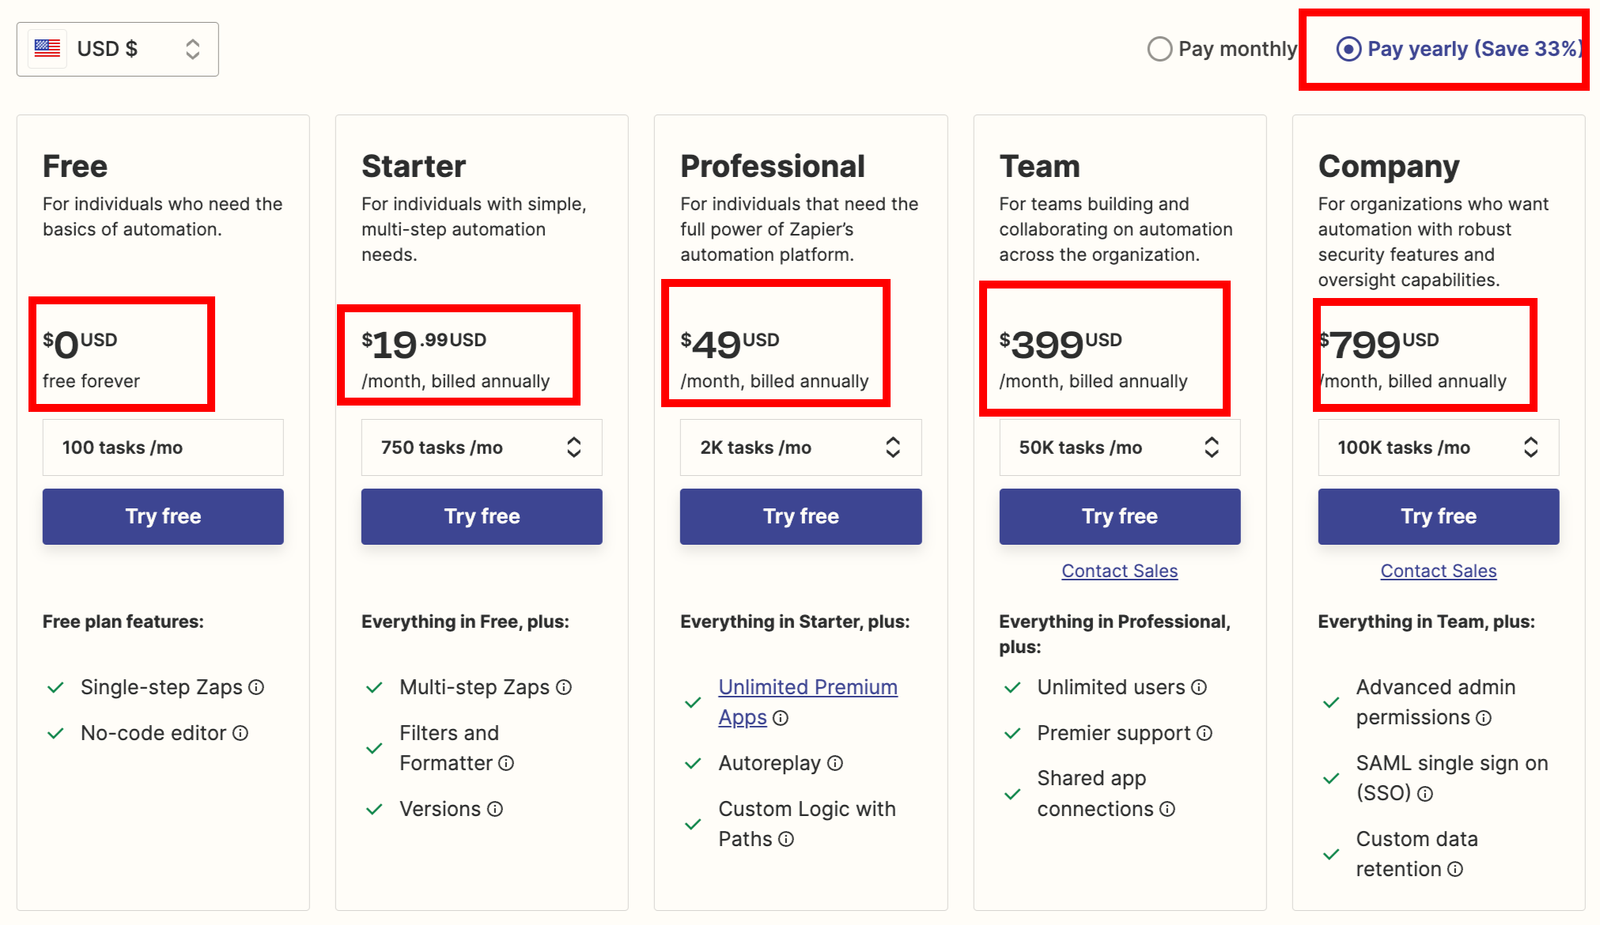This screenshot has width=1600, height=925.
Task: Click 'Everything in Free, plus:' text
Action: [x=465, y=621]
